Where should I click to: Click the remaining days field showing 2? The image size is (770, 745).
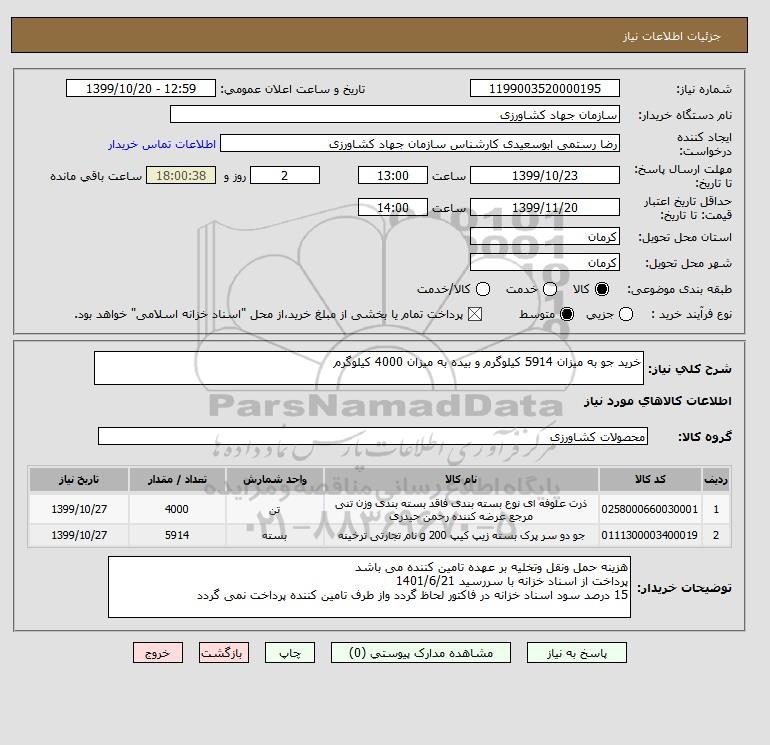tap(285, 175)
